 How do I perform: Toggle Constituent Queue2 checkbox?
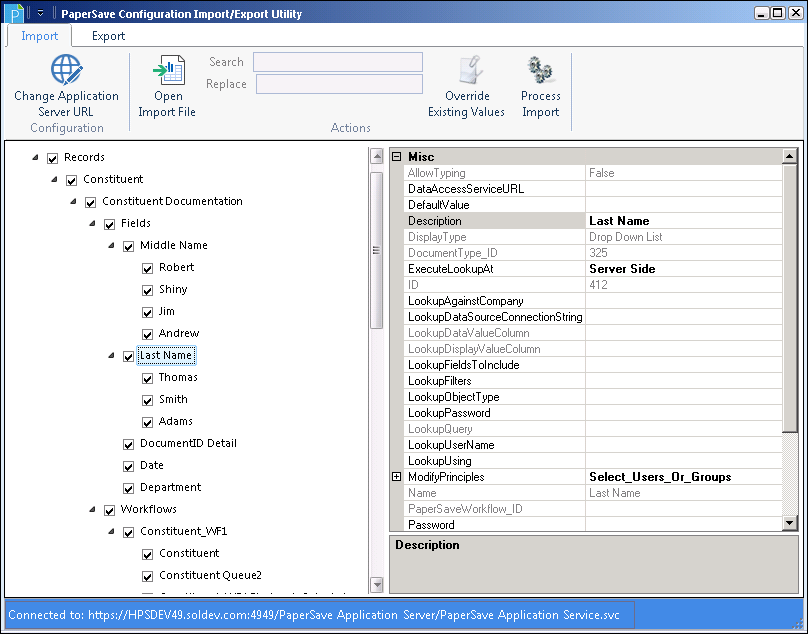pos(147,576)
